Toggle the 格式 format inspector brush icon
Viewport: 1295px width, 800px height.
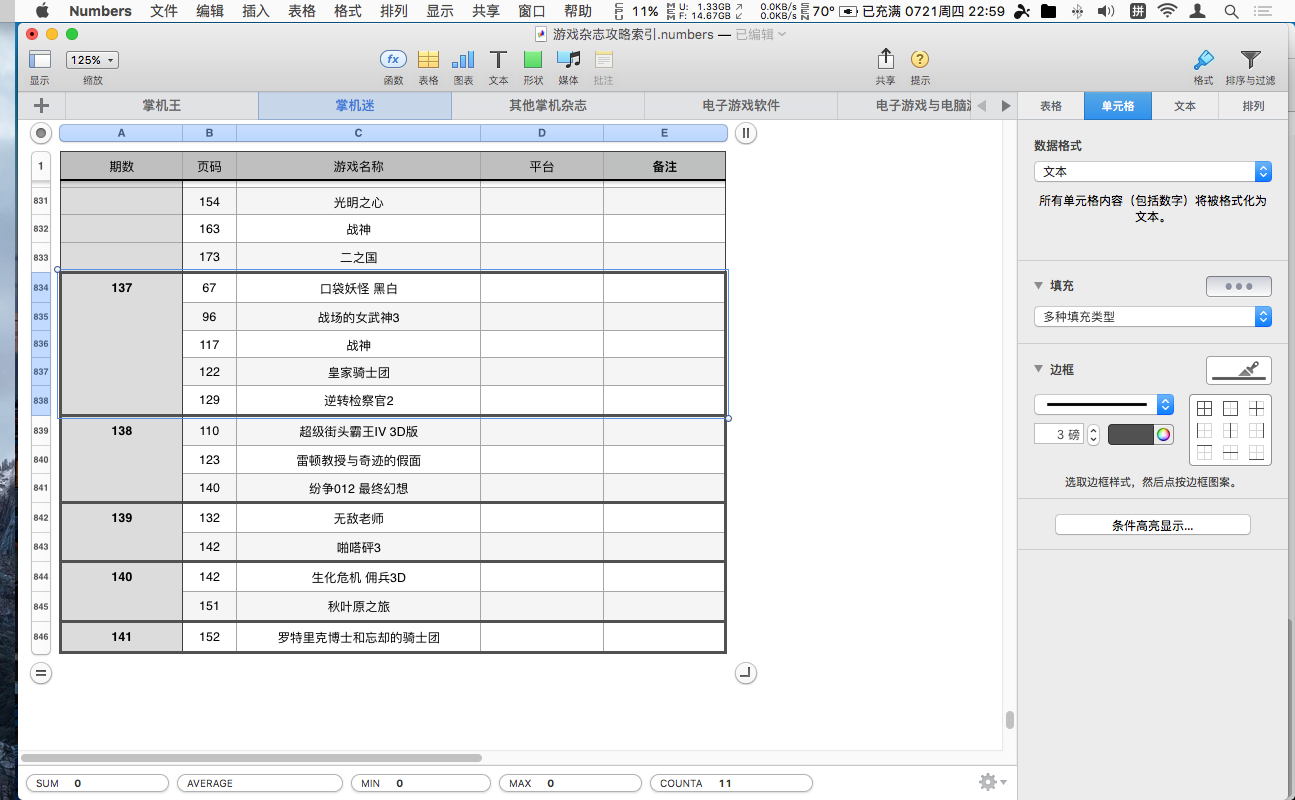(x=1203, y=59)
